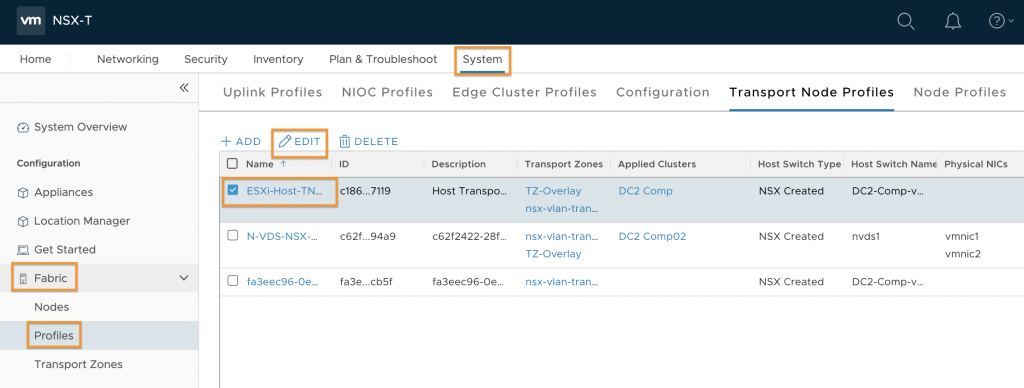Open Location Manager in the sidebar
This screenshot has height=388, width=1024.
(82, 221)
